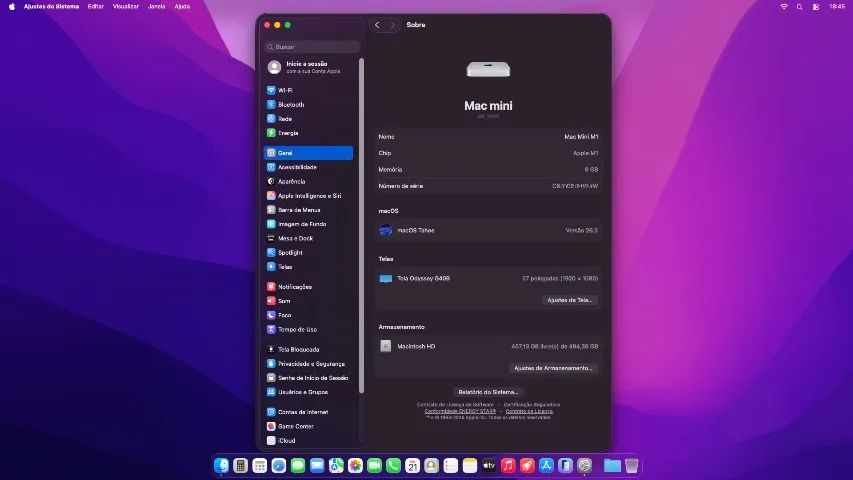This screenshot has width=853, height=480.
Task: Select Energia in the sidebar
Action: (x=308, y=133)
